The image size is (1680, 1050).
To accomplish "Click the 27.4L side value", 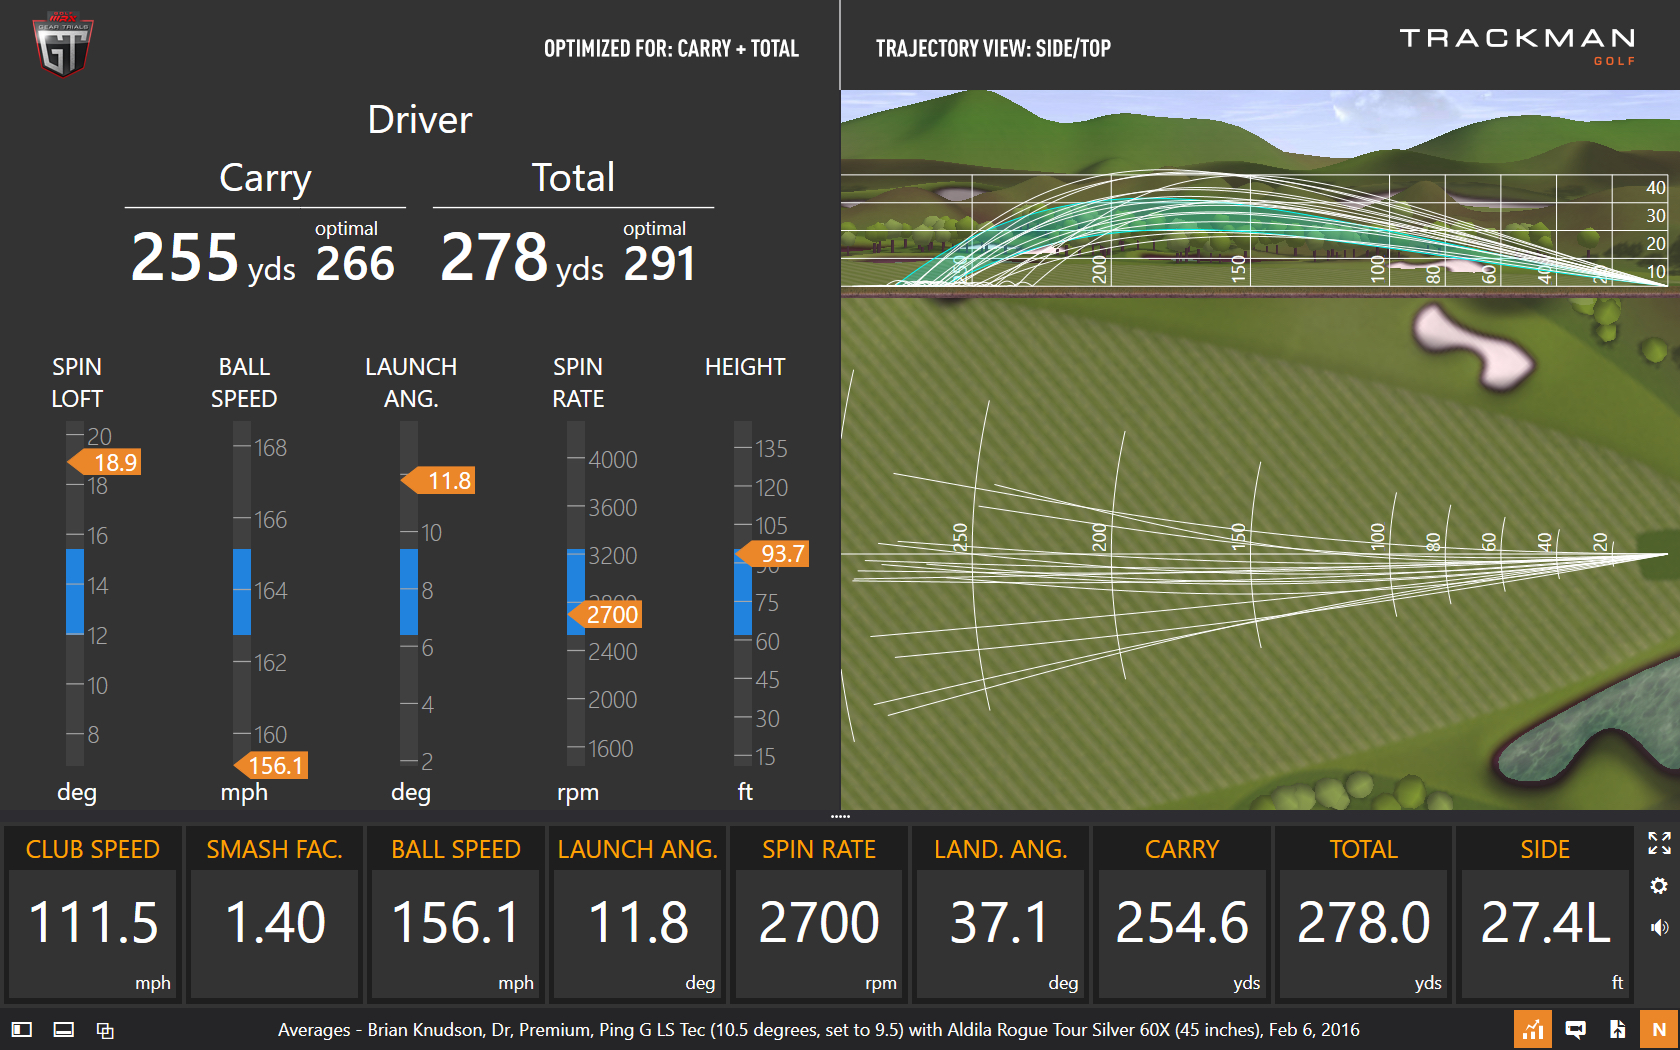I will coord(1546,922).
